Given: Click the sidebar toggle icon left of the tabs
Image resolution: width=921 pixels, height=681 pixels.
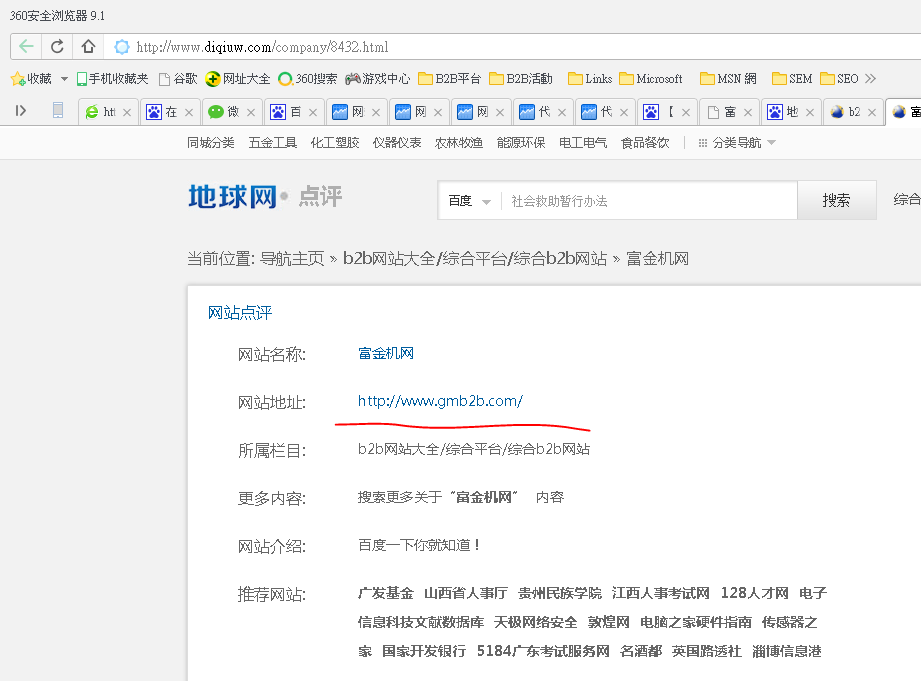Looking at the screenshot, I should (x=20, y=111).
